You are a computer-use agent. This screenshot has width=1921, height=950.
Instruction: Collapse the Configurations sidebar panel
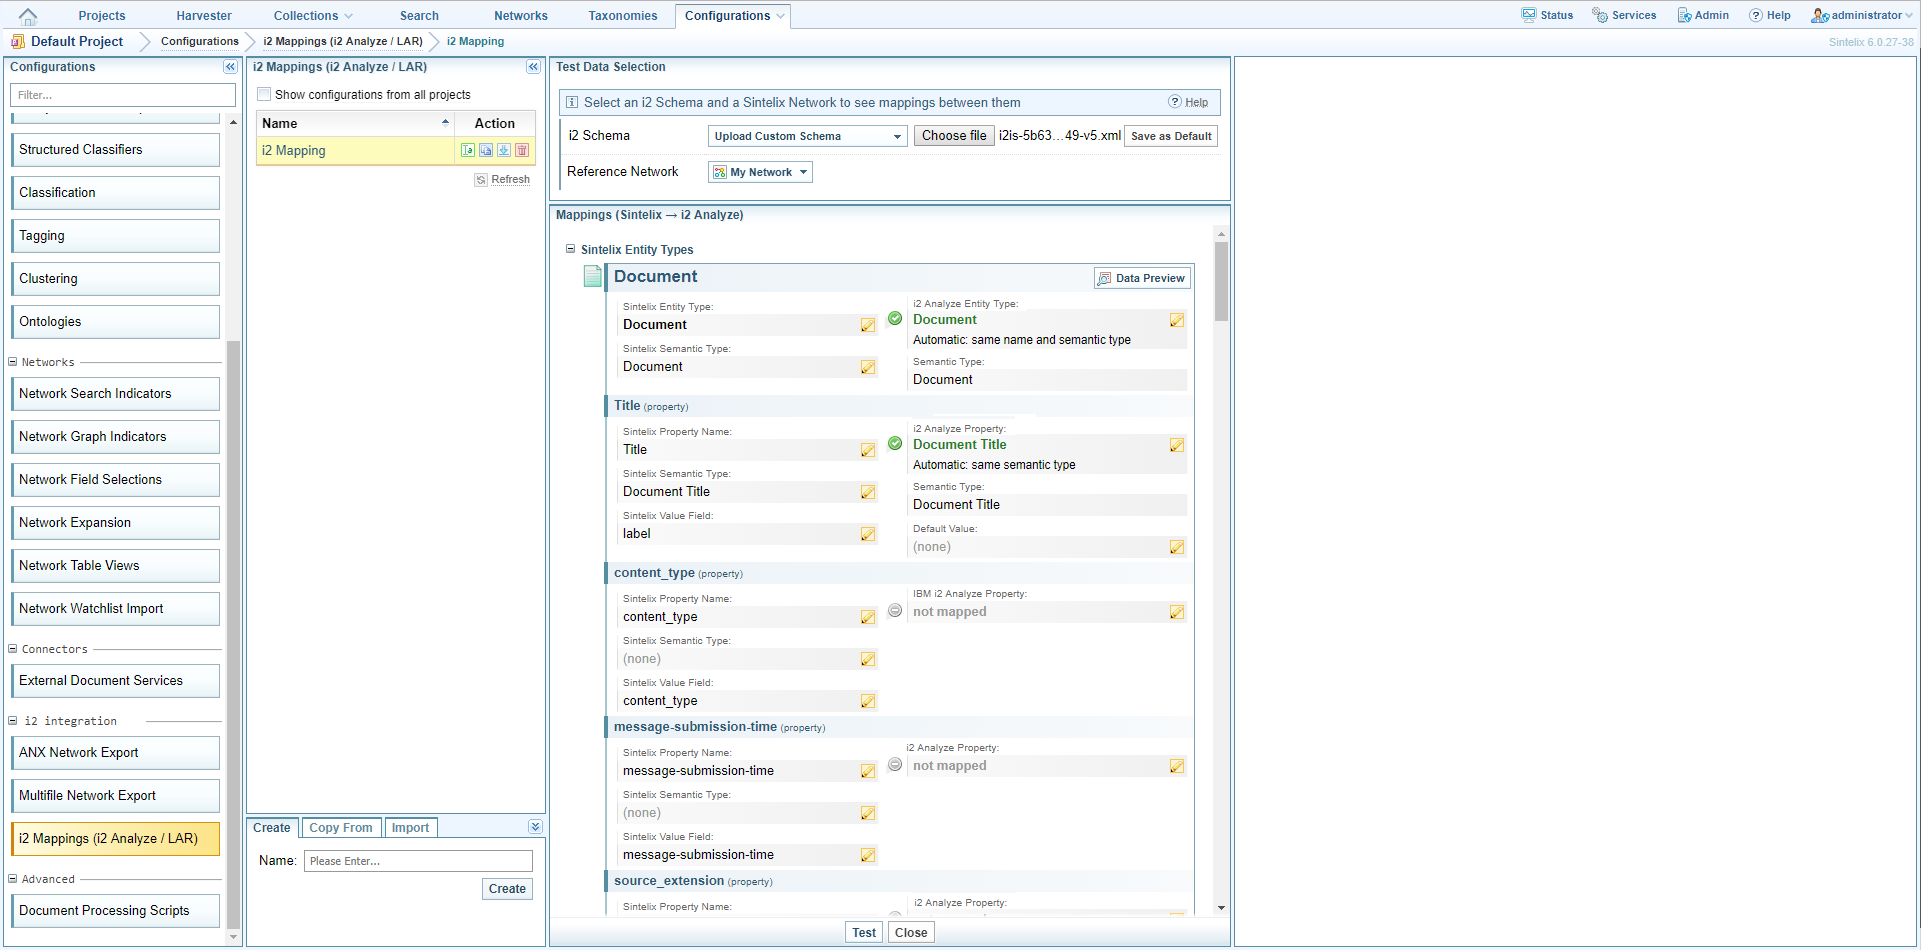point(230,67)
